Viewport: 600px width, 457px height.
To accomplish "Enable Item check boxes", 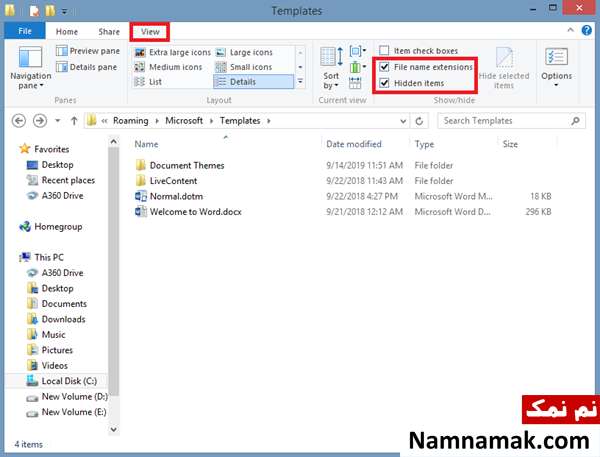I will tap(384, 51).
